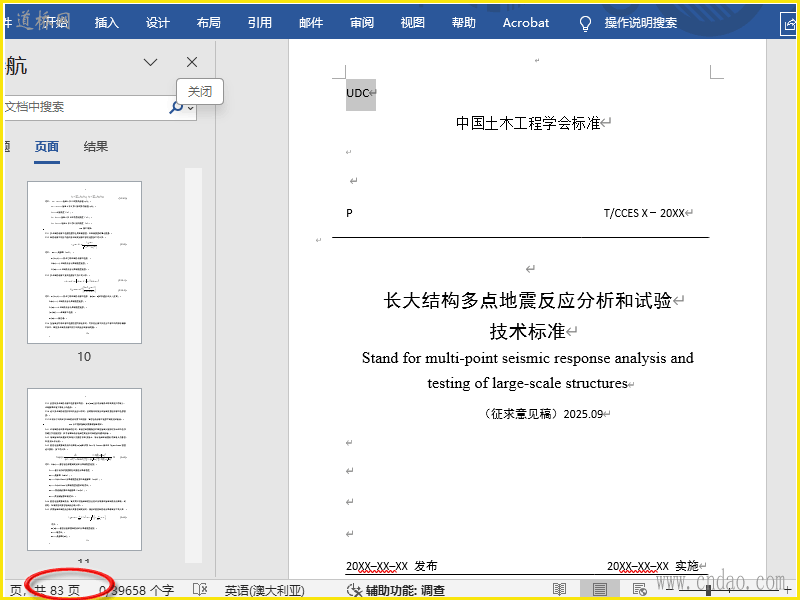
Task: Click the 20XX–XX–XX 发布 text
Action: [392, 566]
